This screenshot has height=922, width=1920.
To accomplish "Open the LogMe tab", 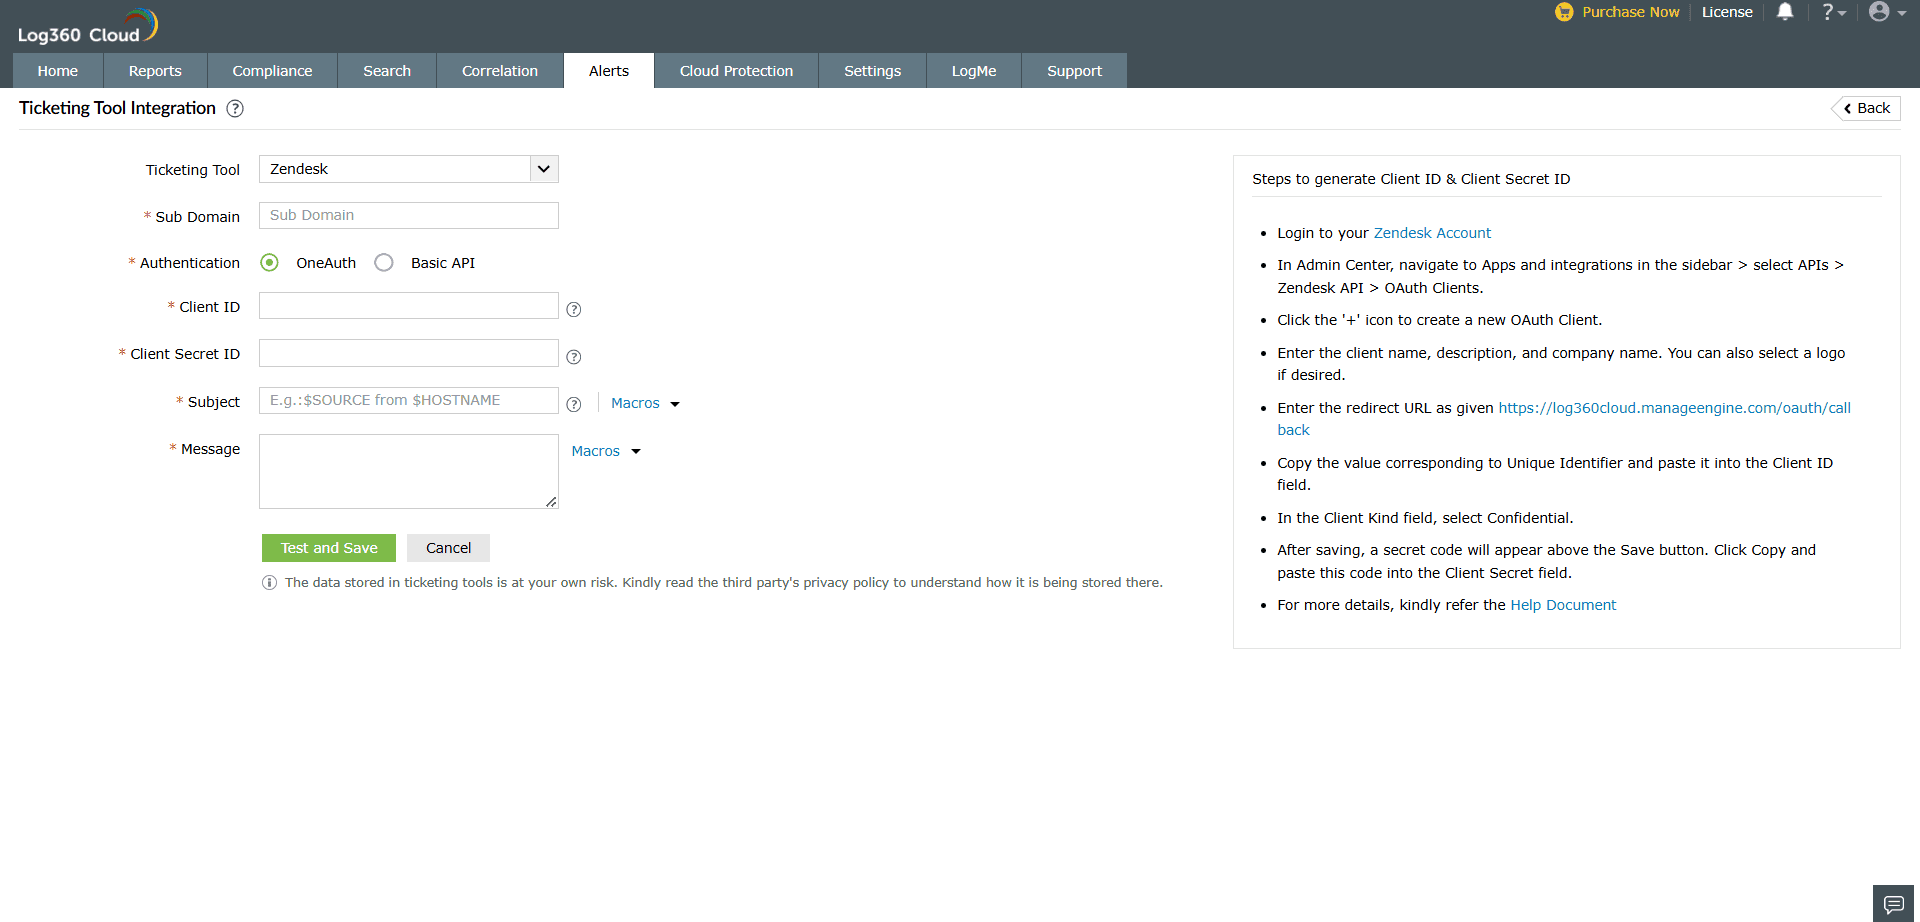I will pyautogui.click(x=974, y=71).
